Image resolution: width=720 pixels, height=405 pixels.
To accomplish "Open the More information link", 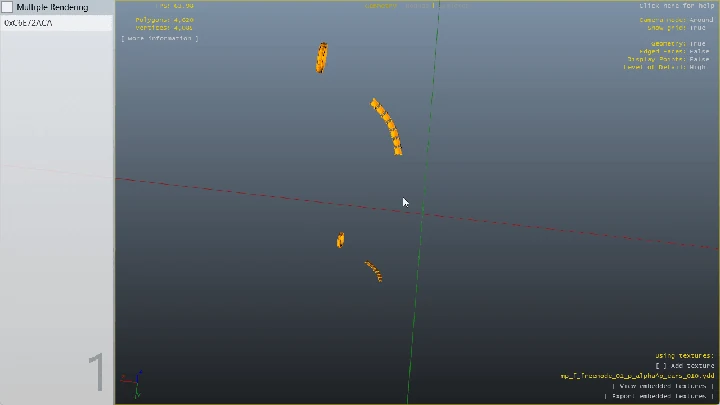I will point(160,39).
